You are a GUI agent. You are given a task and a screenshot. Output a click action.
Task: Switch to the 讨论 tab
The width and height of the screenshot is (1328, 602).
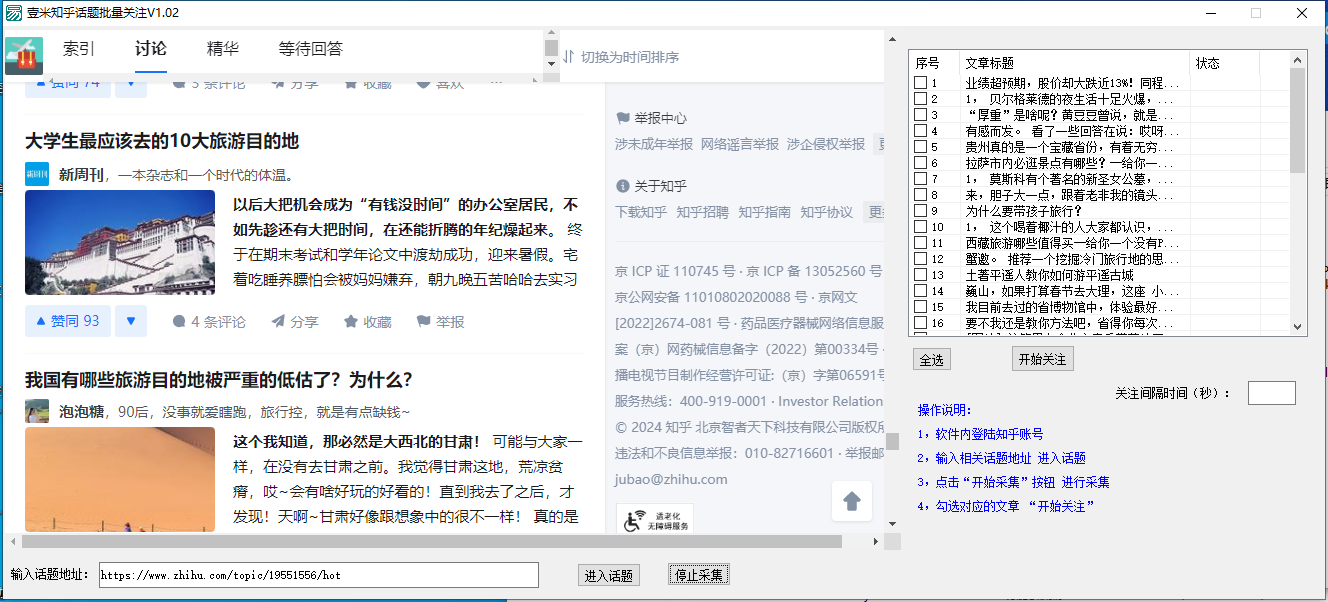(151, 49)
